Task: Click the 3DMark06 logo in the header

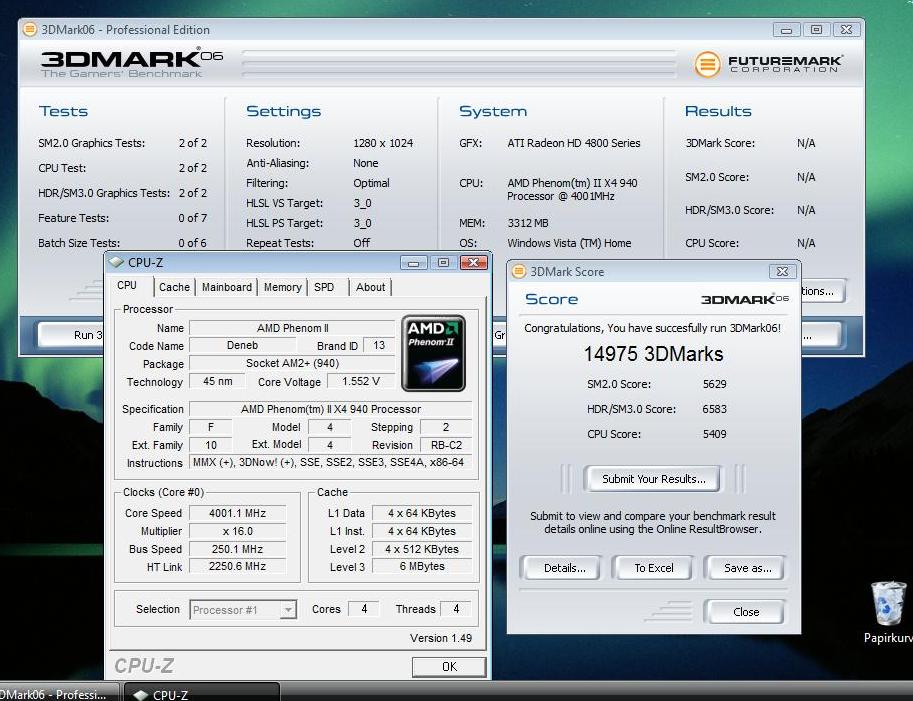Action: point(132,63)
